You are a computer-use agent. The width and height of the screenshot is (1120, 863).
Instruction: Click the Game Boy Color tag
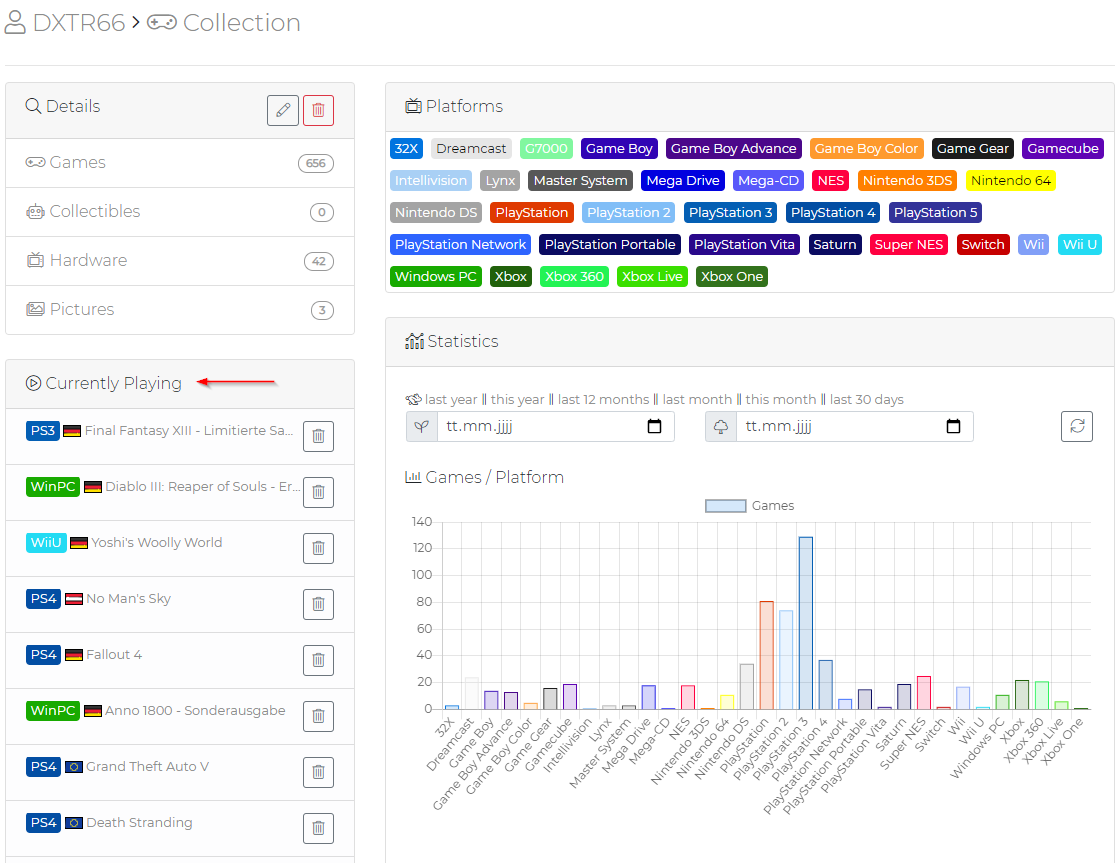866,149
